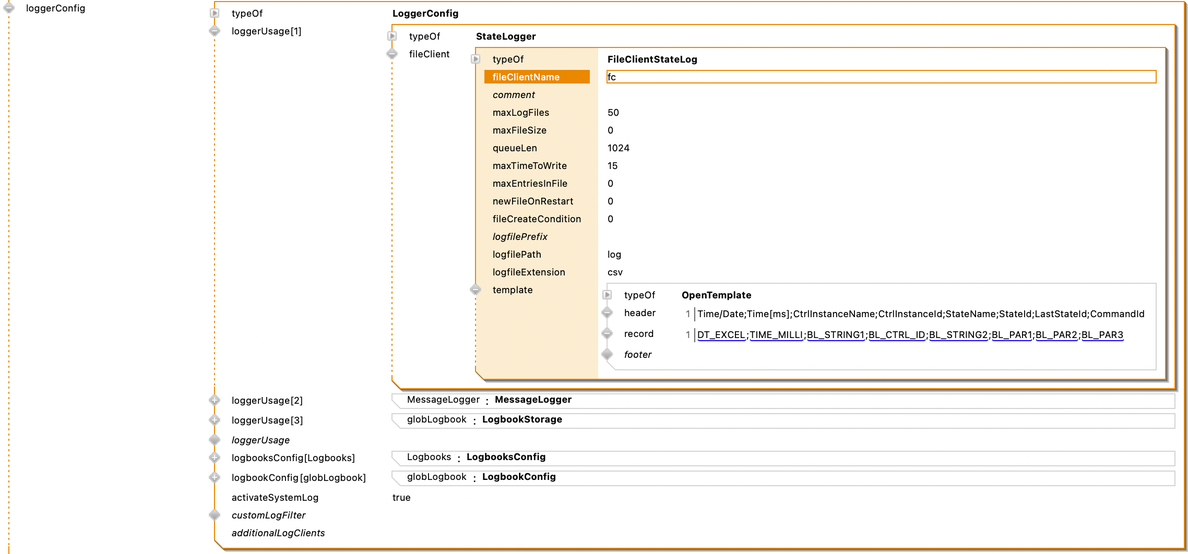Open the globLogbook : LogbookConfig bar

point(782,478)
